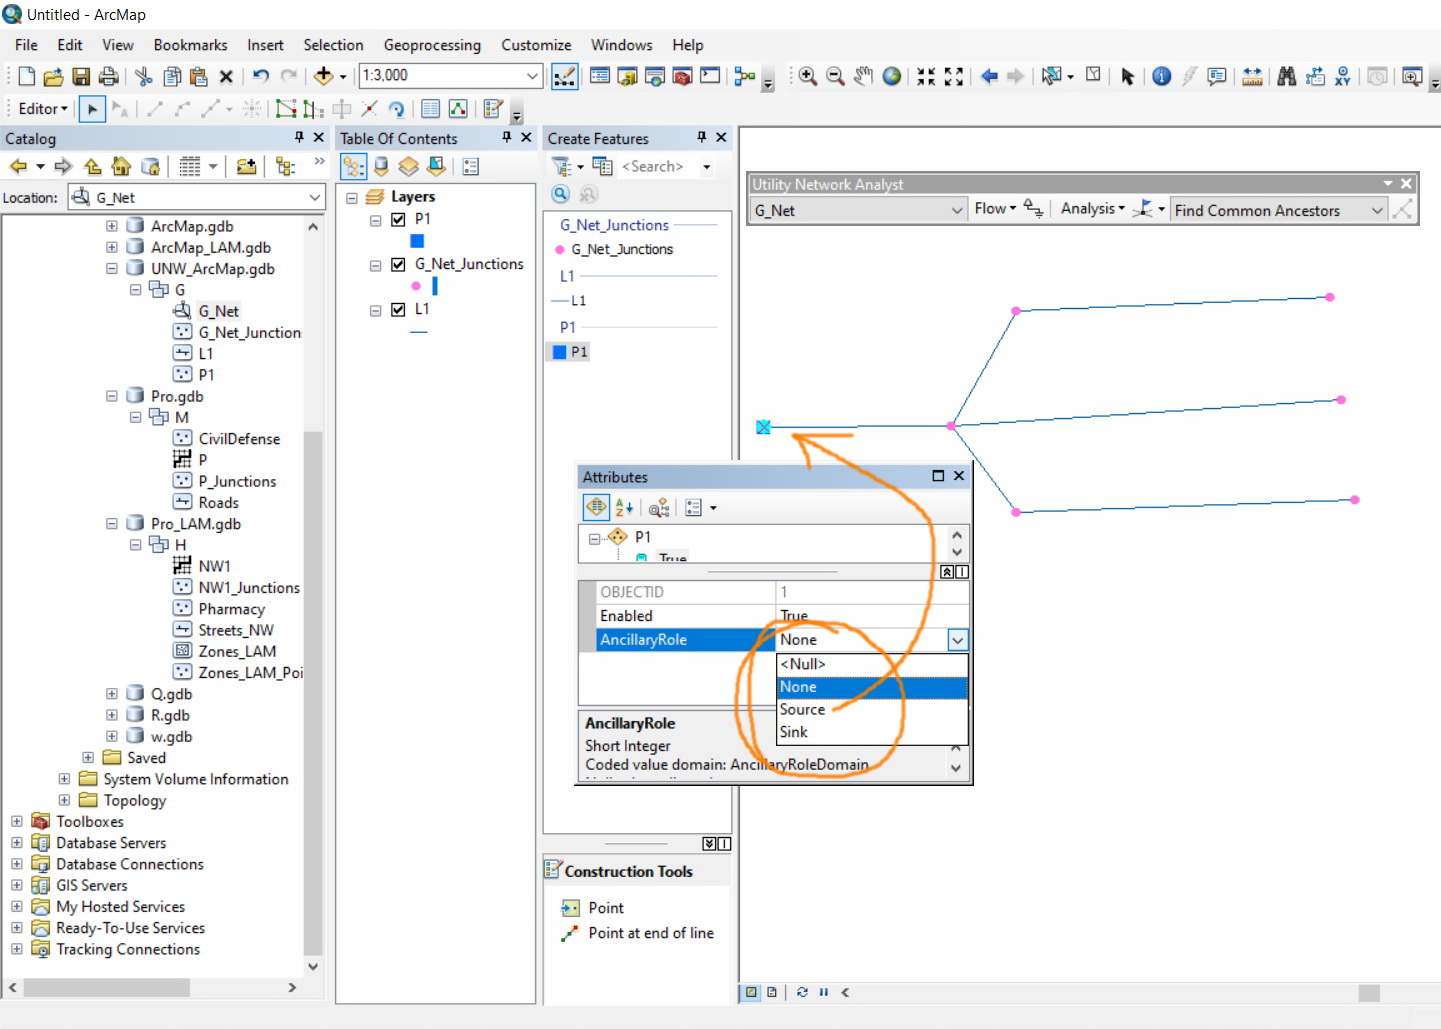The height and width of the screenshot is (1029, 1441).
Task: Open the Trace Task dropdown
Action: pyautogui.click(x=1377, y=210)
